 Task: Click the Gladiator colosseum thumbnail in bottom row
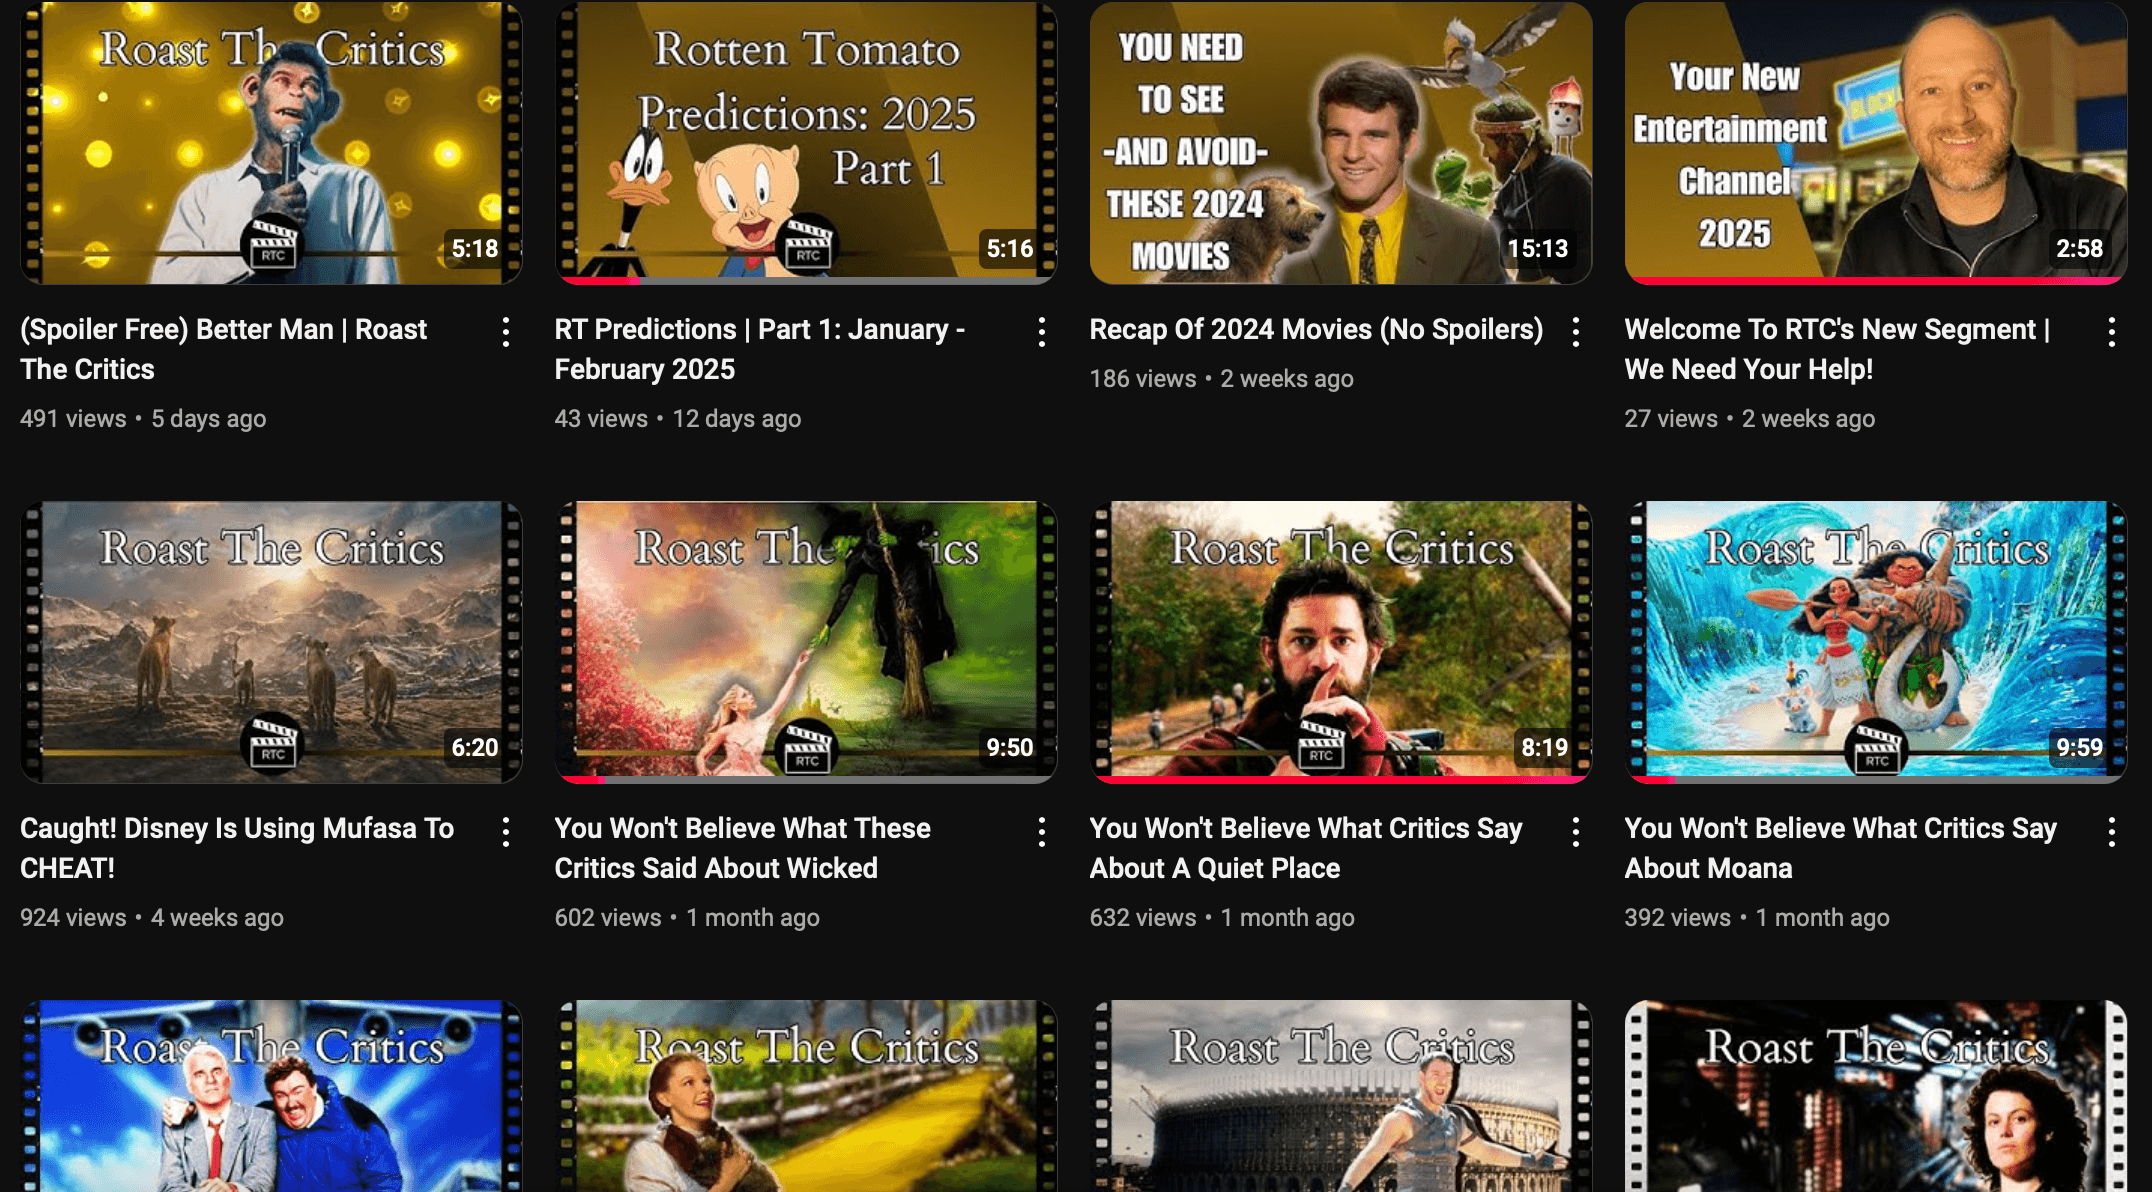(1340, 1100)
